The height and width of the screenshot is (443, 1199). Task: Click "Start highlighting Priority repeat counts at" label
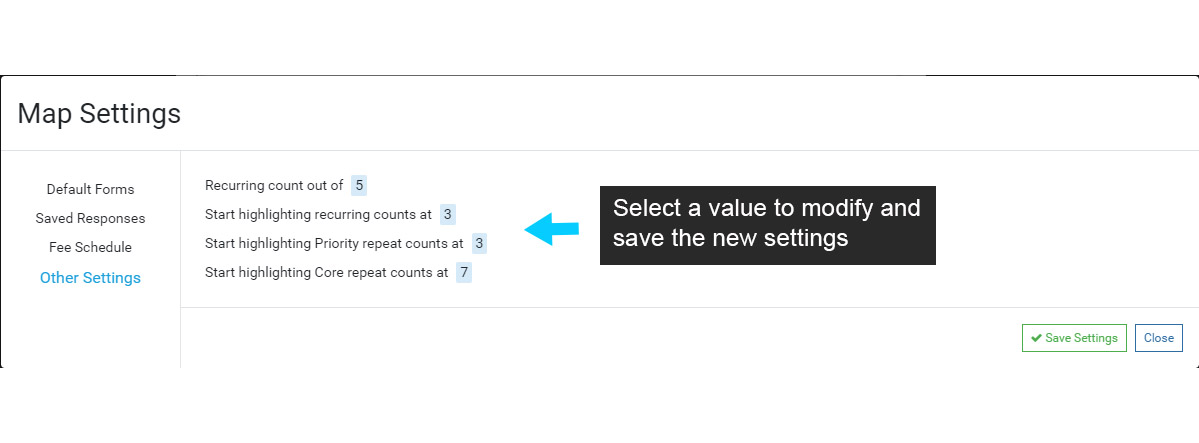pyautogui.click(x=334, y=243)
